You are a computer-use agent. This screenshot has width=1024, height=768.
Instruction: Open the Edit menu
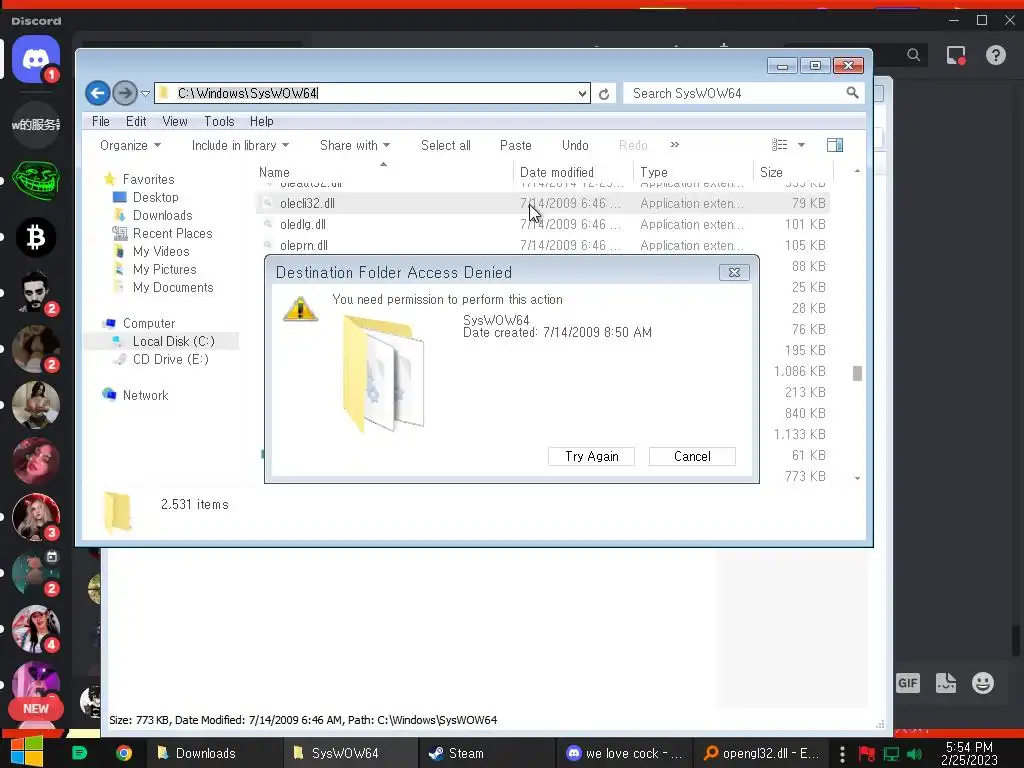tap(136, 121)
